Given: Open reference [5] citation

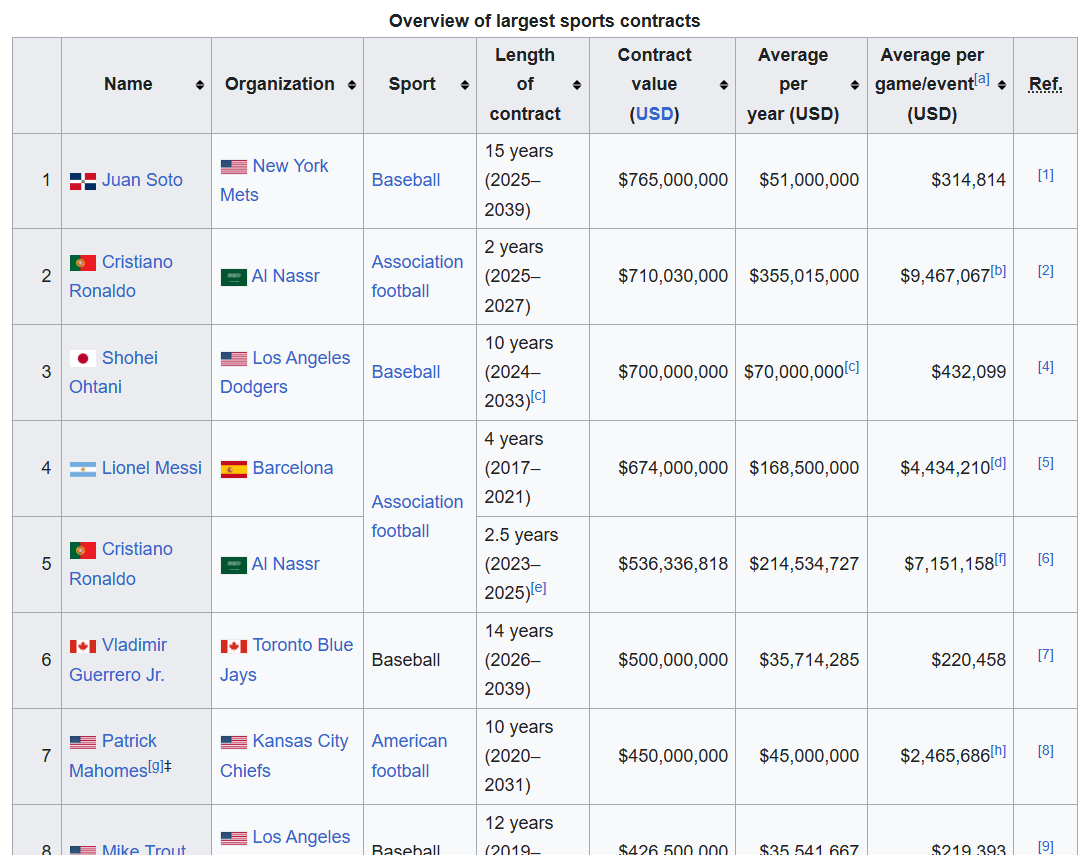Looking at the screenshot, I should click(x=1046, y=463).
